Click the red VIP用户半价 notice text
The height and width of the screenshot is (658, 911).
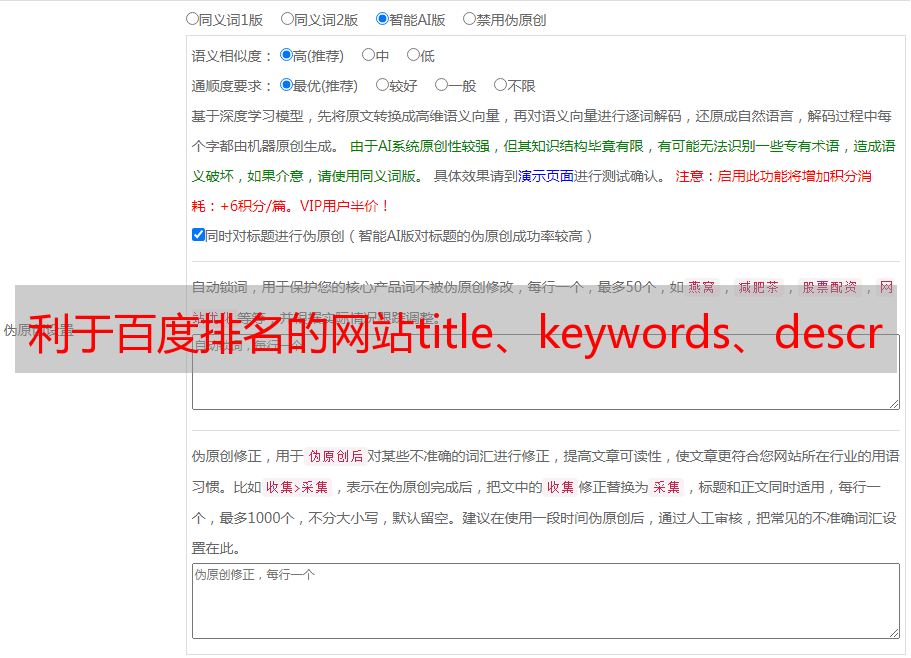tap(344, 206)
